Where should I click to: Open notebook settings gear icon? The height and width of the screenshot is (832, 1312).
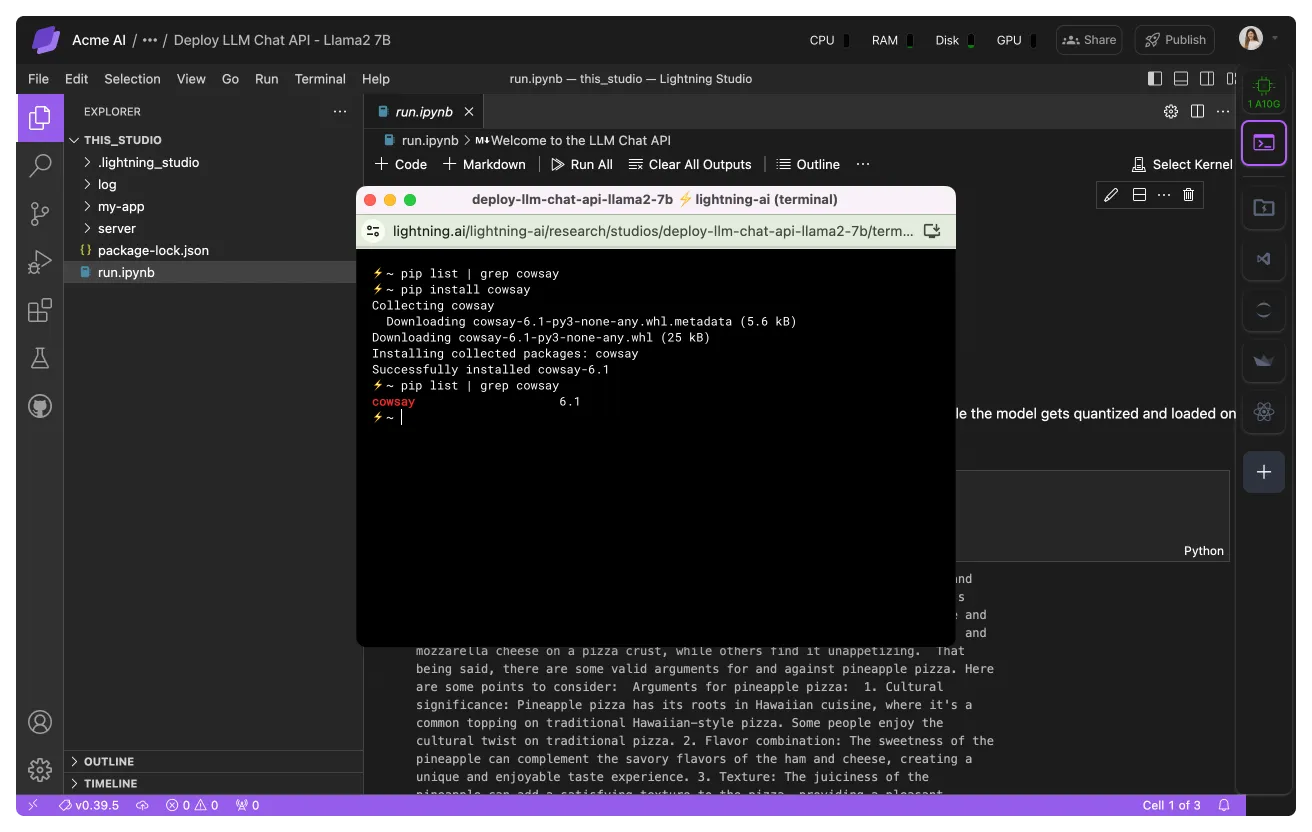tap(1171, 112)
